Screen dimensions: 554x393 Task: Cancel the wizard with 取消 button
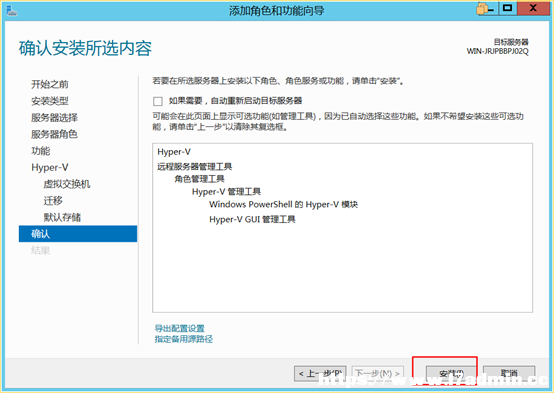tap(509, 373)
